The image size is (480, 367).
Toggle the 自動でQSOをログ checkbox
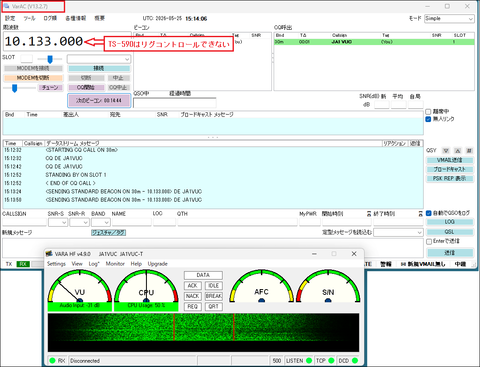pyautogui.click(x=429, y=213)
